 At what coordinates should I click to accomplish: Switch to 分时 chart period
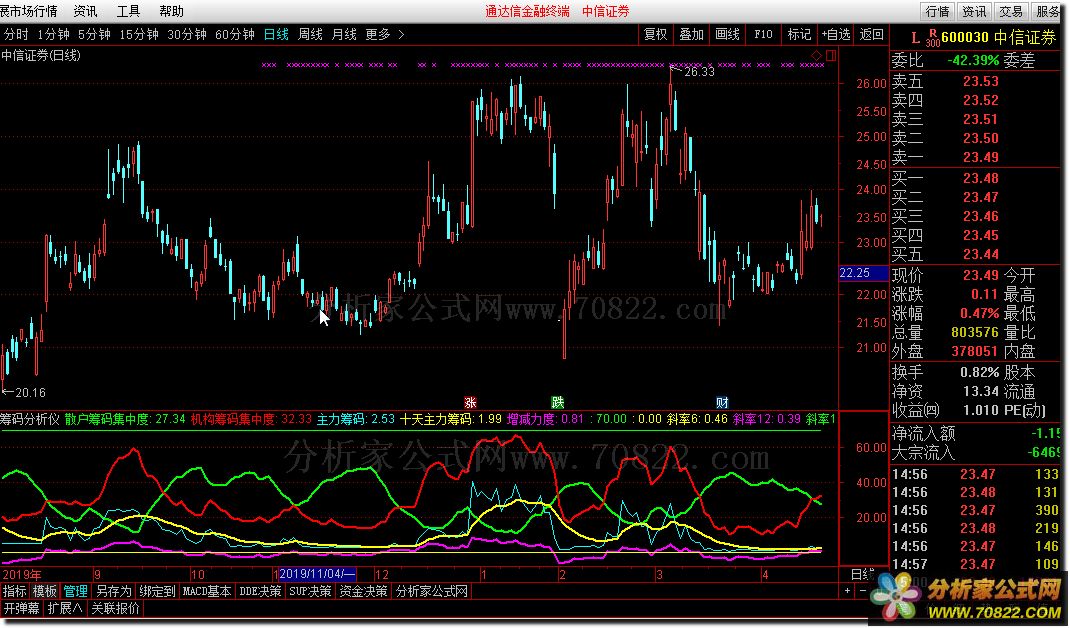(16, 34)
